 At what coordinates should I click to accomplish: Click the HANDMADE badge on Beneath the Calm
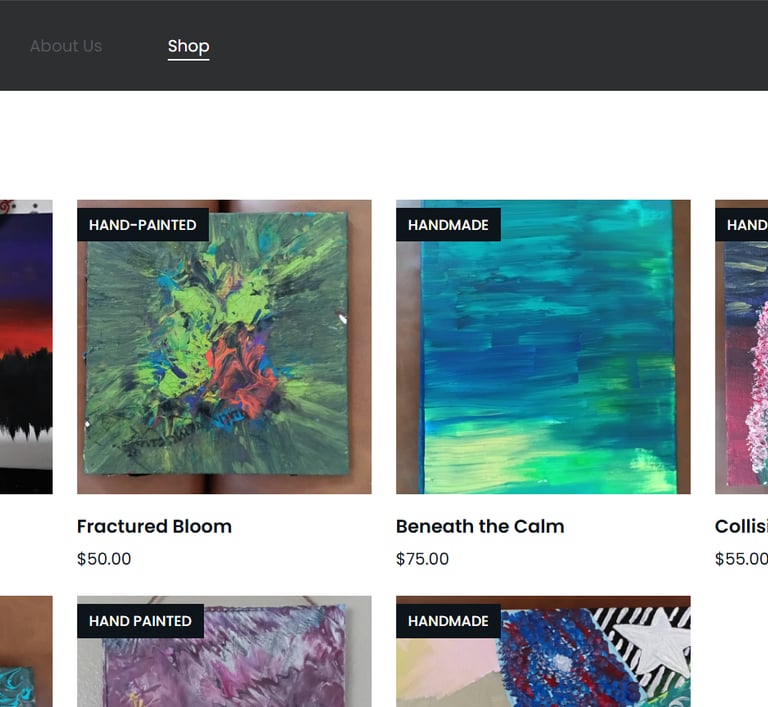click(x=448, y=225)
